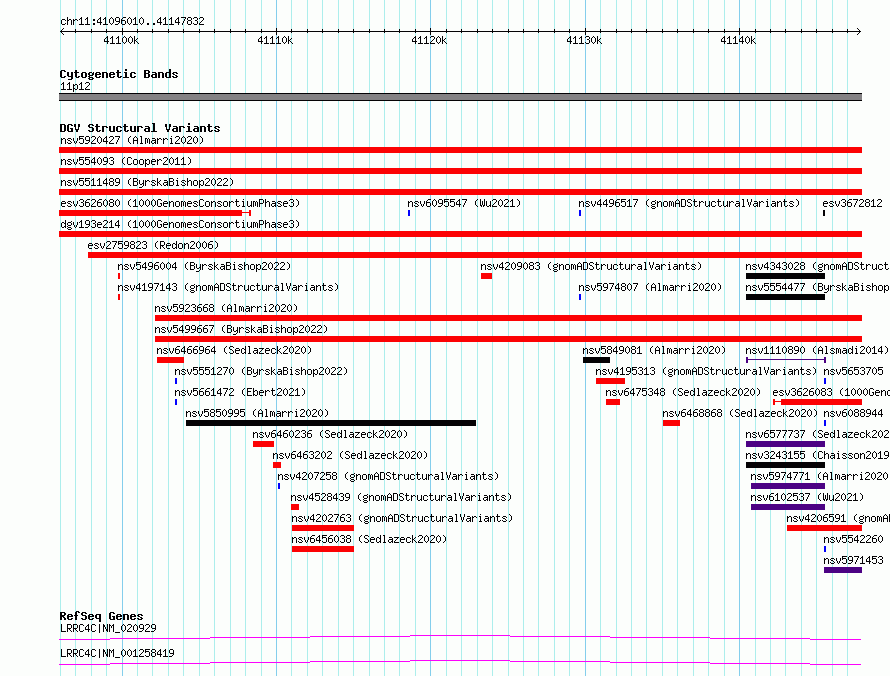This screenshot has width=890, height=676.
Task: Click red bar under nsv4209083
Action: pos(486,276)
